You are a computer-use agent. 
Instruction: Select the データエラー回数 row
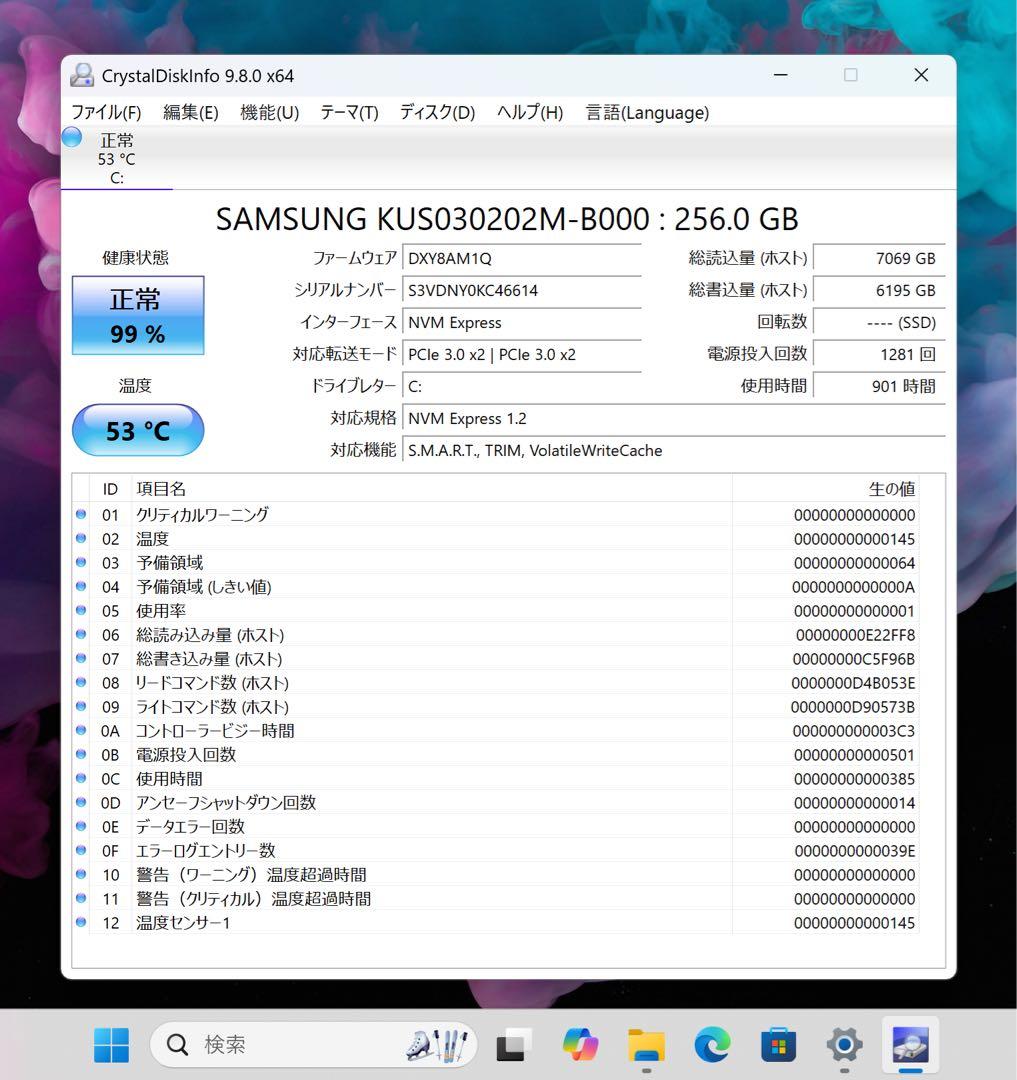[x=496, y=827]
